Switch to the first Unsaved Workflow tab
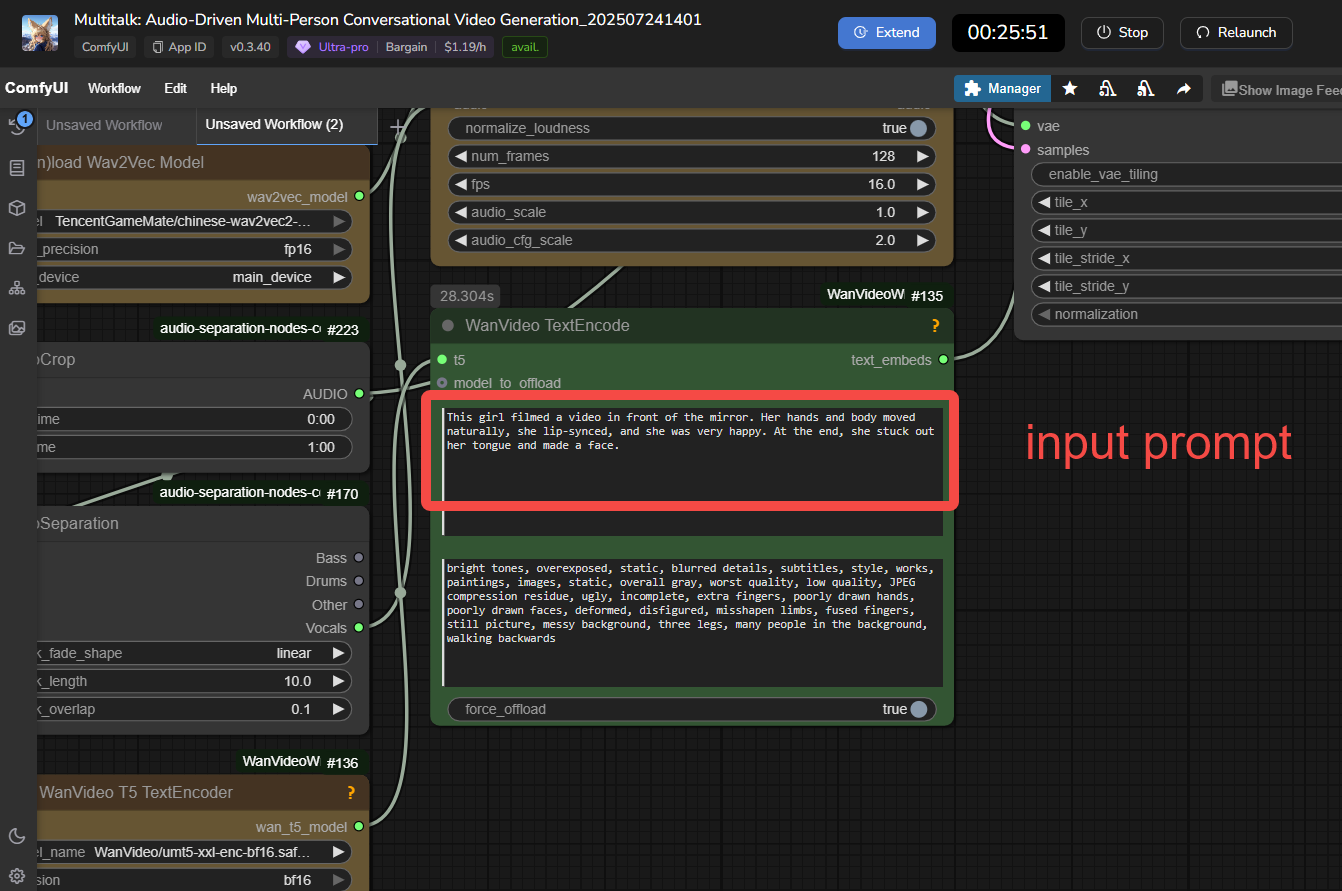This screenshot has width=1342, height=891. click(104, 125)
